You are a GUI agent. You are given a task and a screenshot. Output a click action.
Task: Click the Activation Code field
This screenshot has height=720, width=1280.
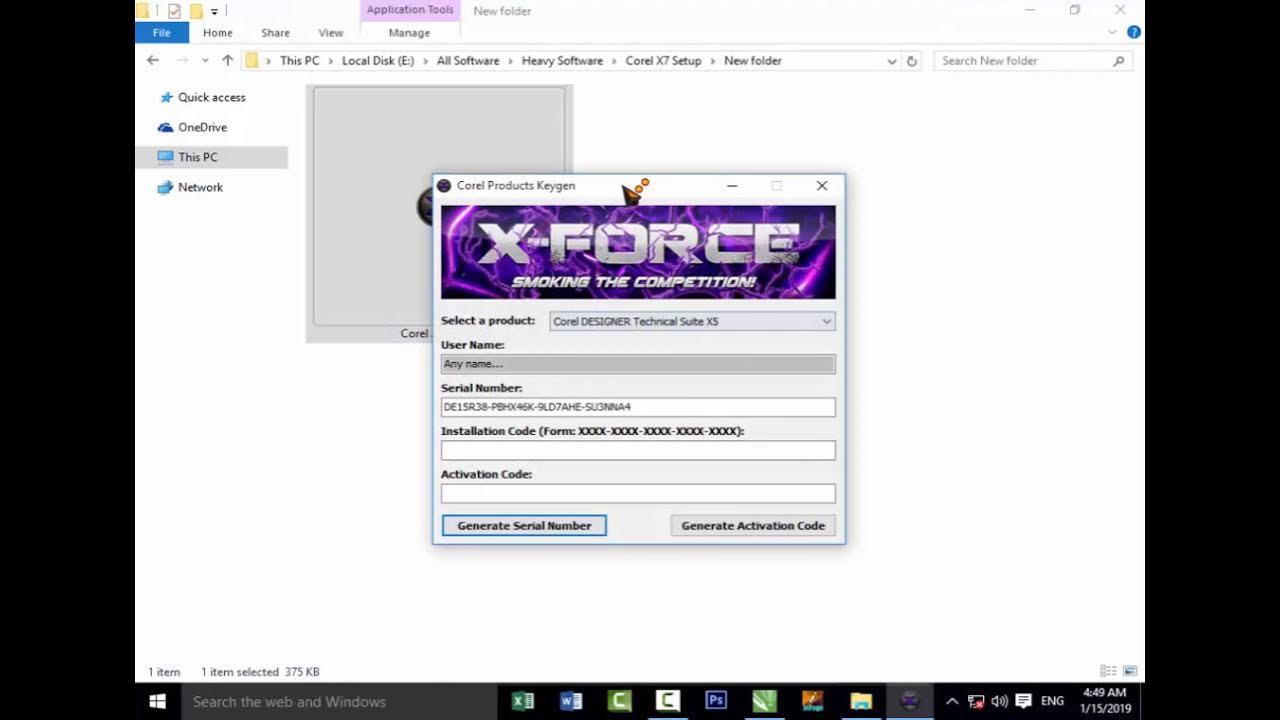[x=638, y=493]
